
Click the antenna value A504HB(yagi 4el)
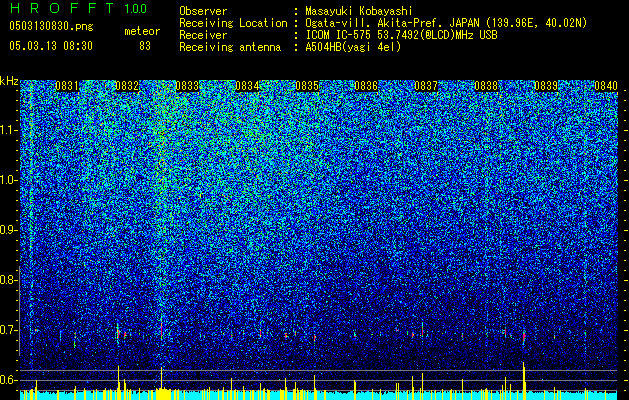353,47
